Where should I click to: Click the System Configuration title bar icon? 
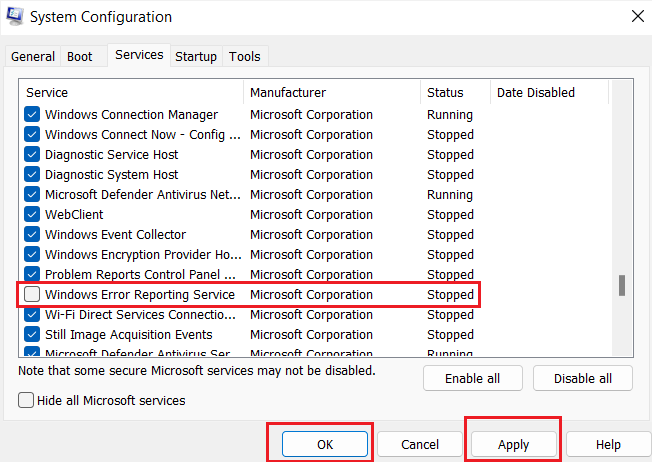tap(15, 17)
